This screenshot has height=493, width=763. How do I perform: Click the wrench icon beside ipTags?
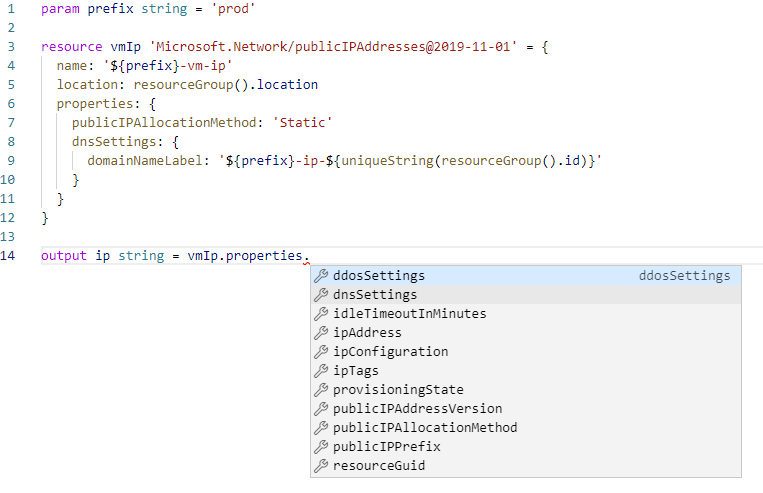click(321, 371)
